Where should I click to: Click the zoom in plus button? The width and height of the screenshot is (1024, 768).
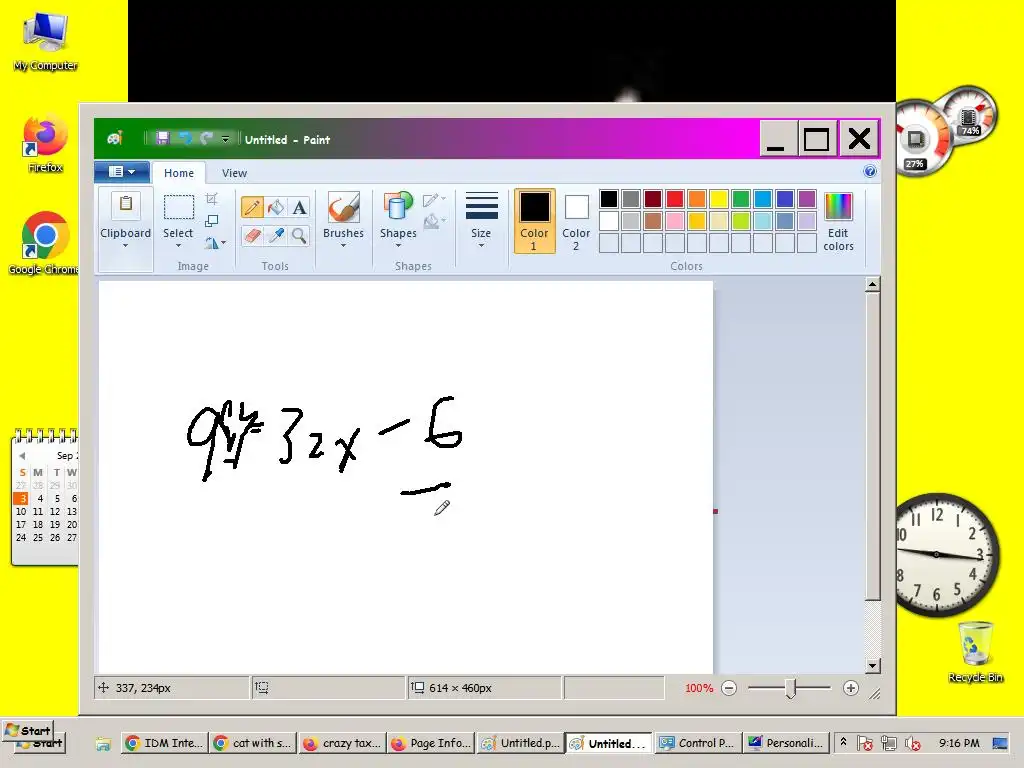click(850, 688)
